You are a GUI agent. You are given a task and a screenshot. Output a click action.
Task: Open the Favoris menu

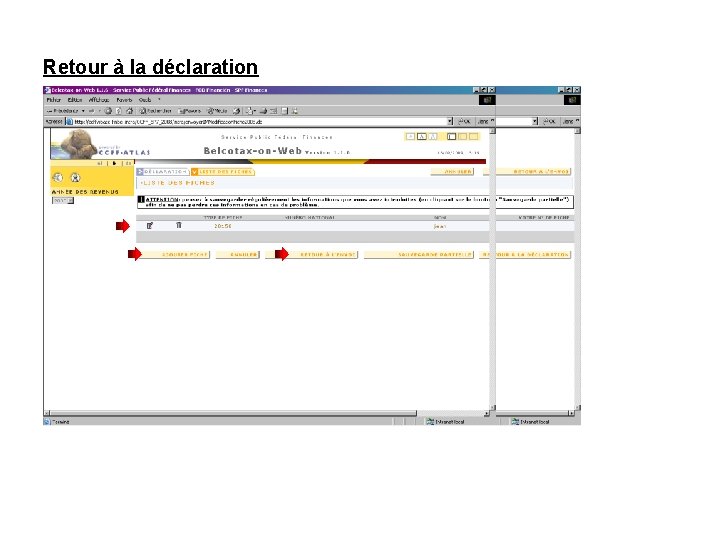pos(124,100)
